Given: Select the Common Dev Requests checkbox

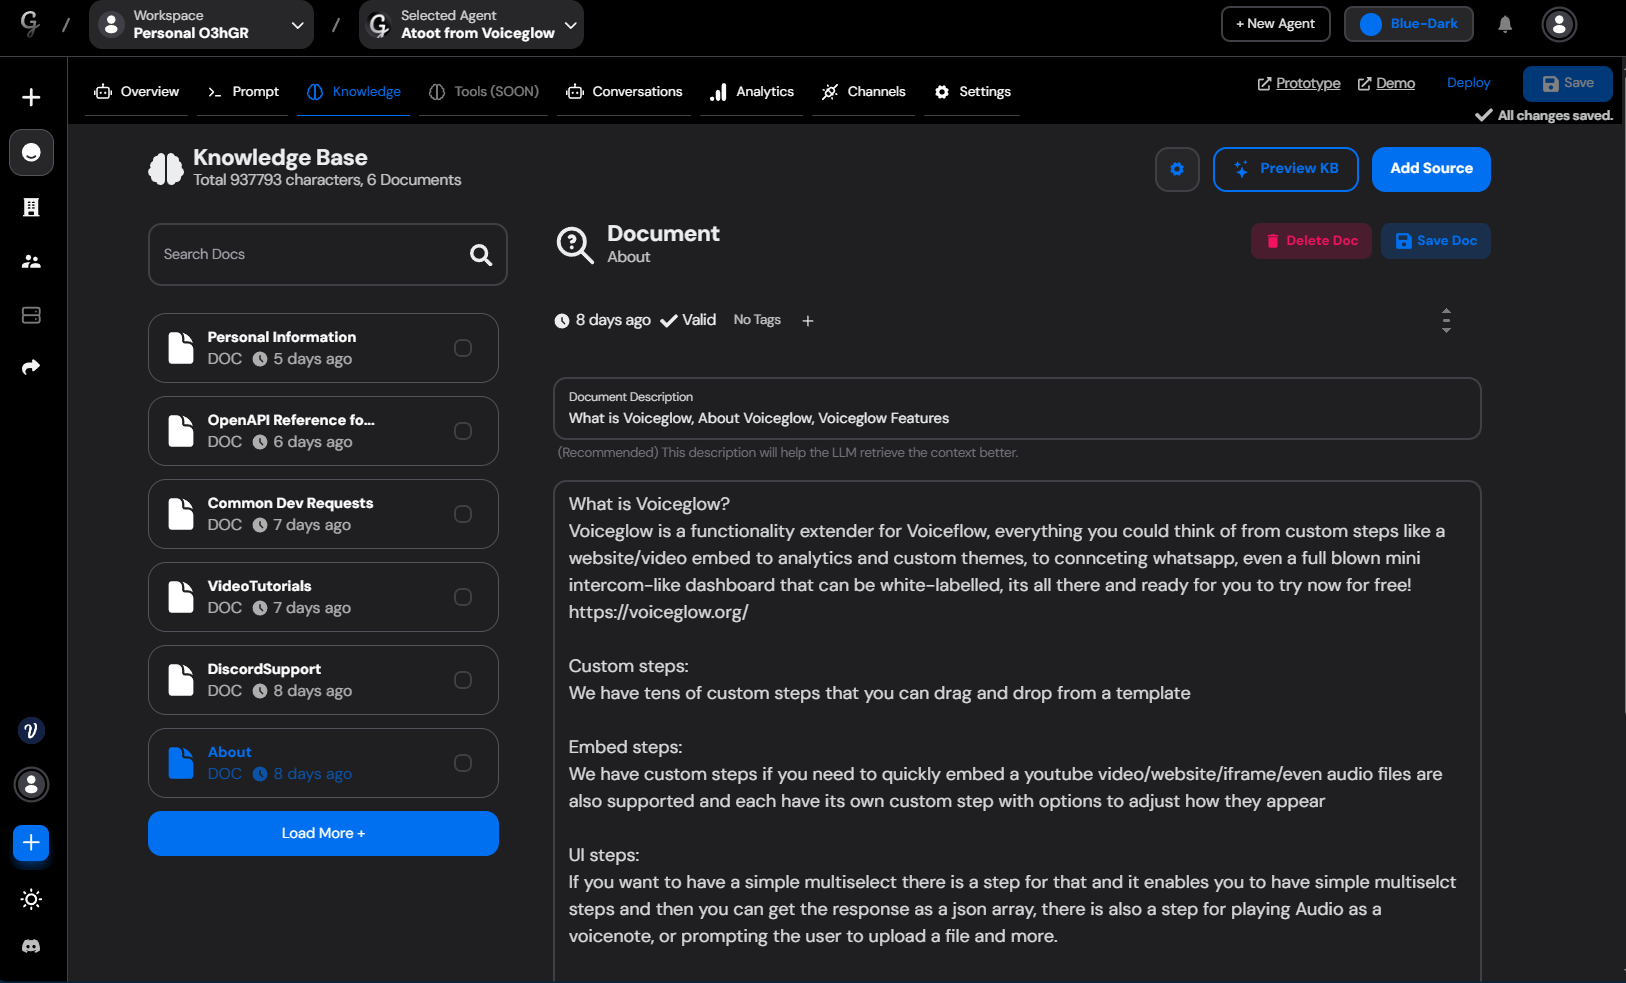Looking at the screenshot, I should click(x=463, y=514).
